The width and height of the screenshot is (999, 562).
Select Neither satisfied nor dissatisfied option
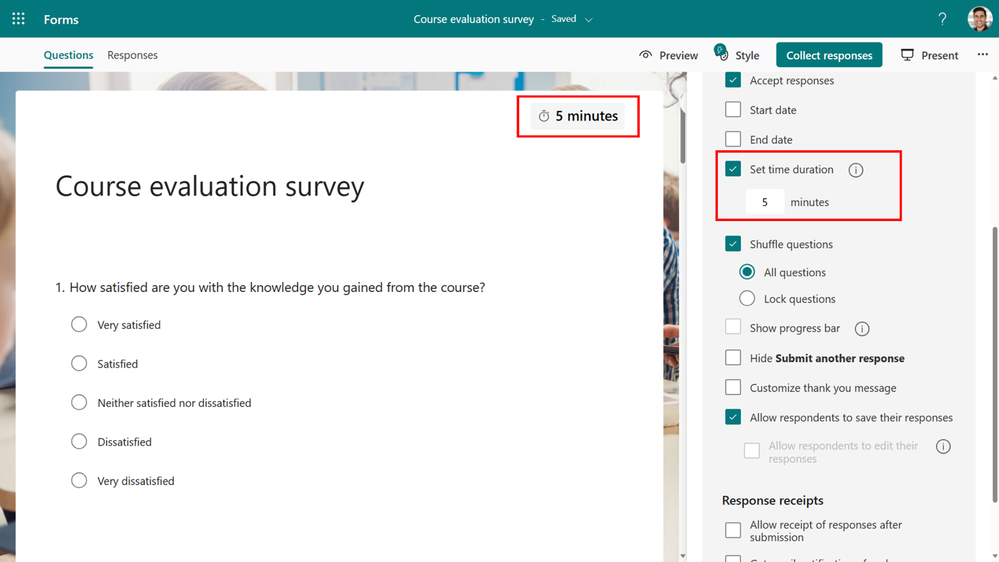(79, 402)
